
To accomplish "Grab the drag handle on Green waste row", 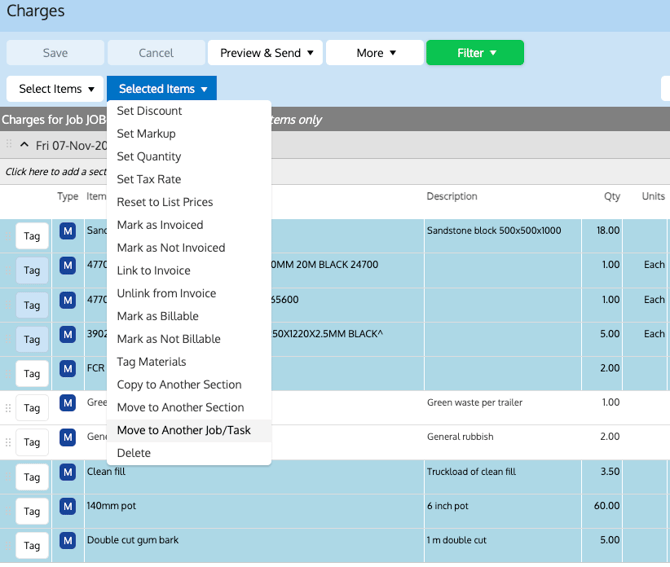I will pyautogui.click(x=9, y=408).
